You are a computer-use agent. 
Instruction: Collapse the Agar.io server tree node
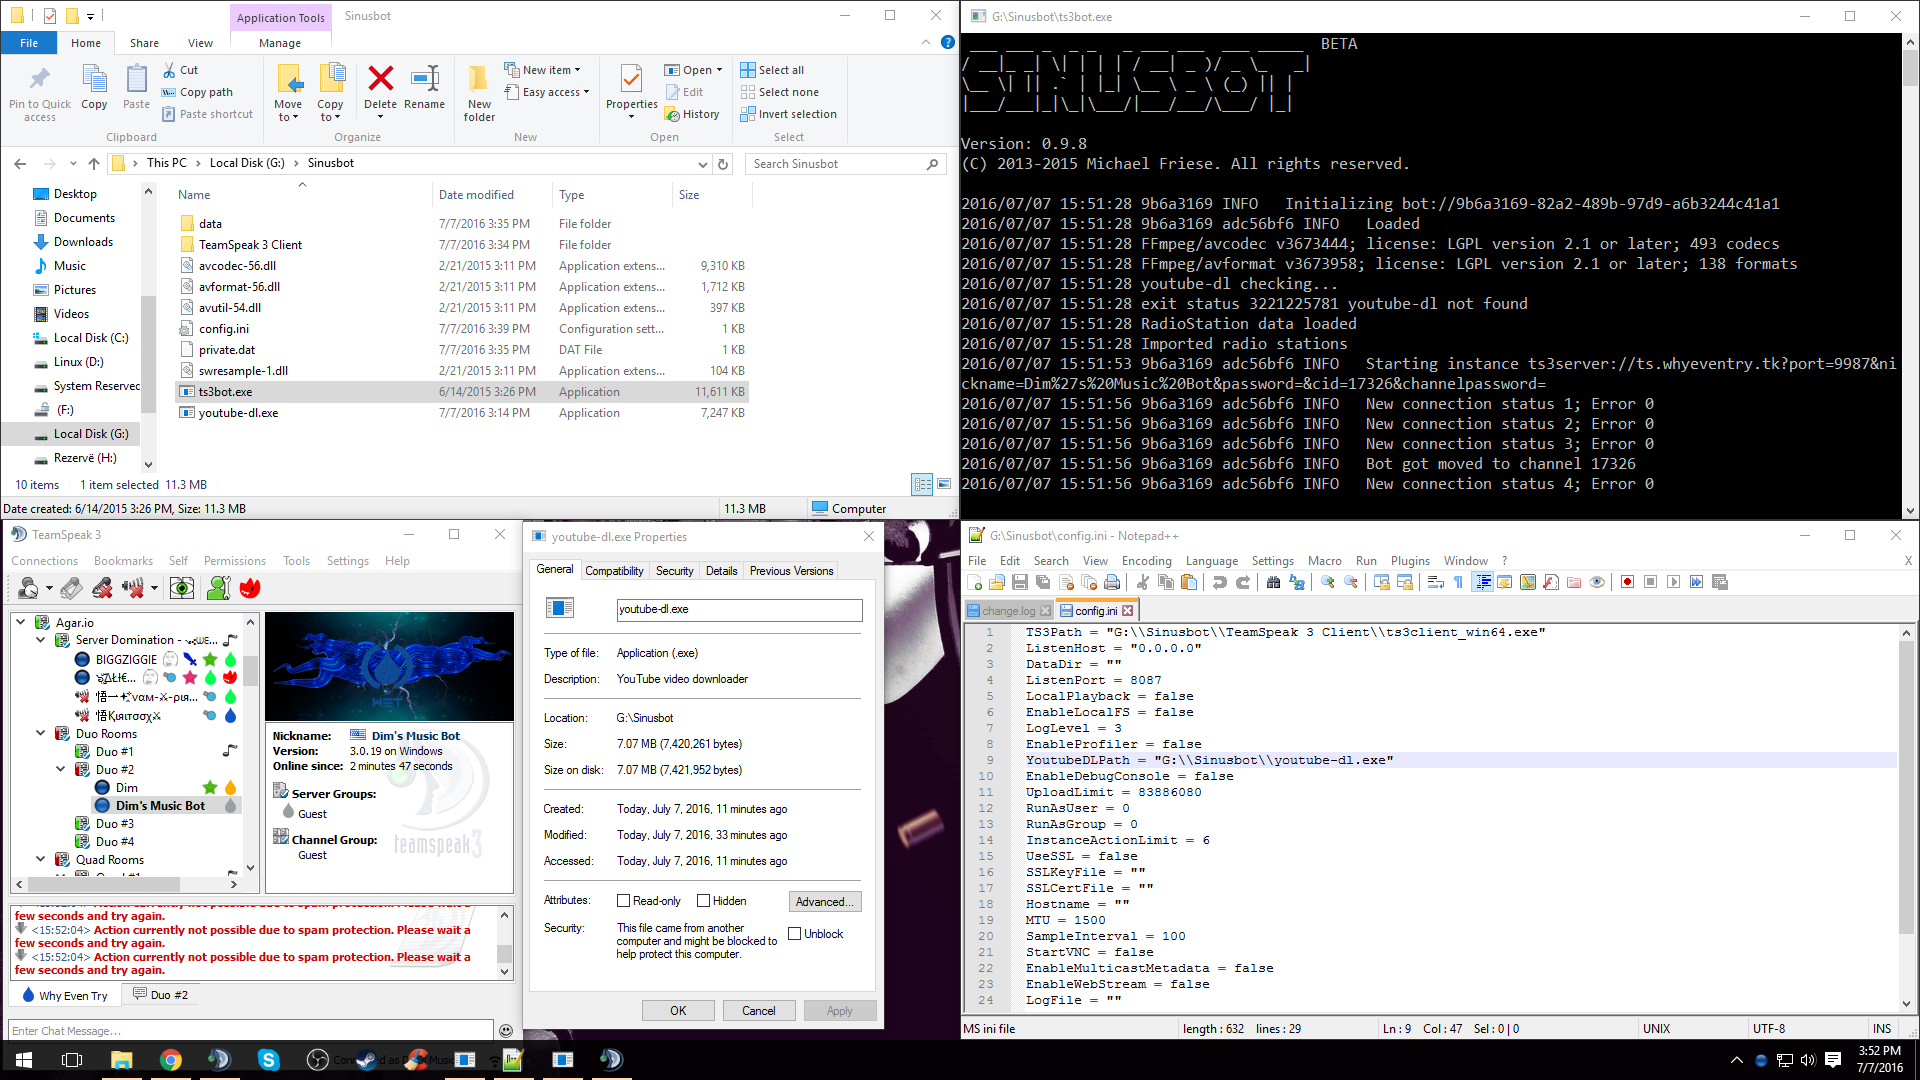[20, 622]
